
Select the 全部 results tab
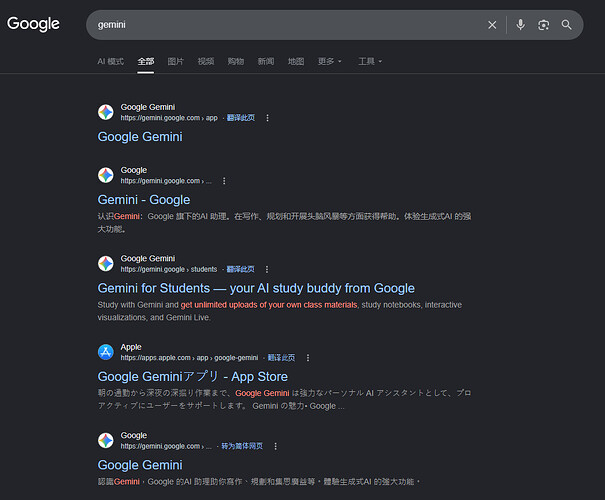coord(146,61)
